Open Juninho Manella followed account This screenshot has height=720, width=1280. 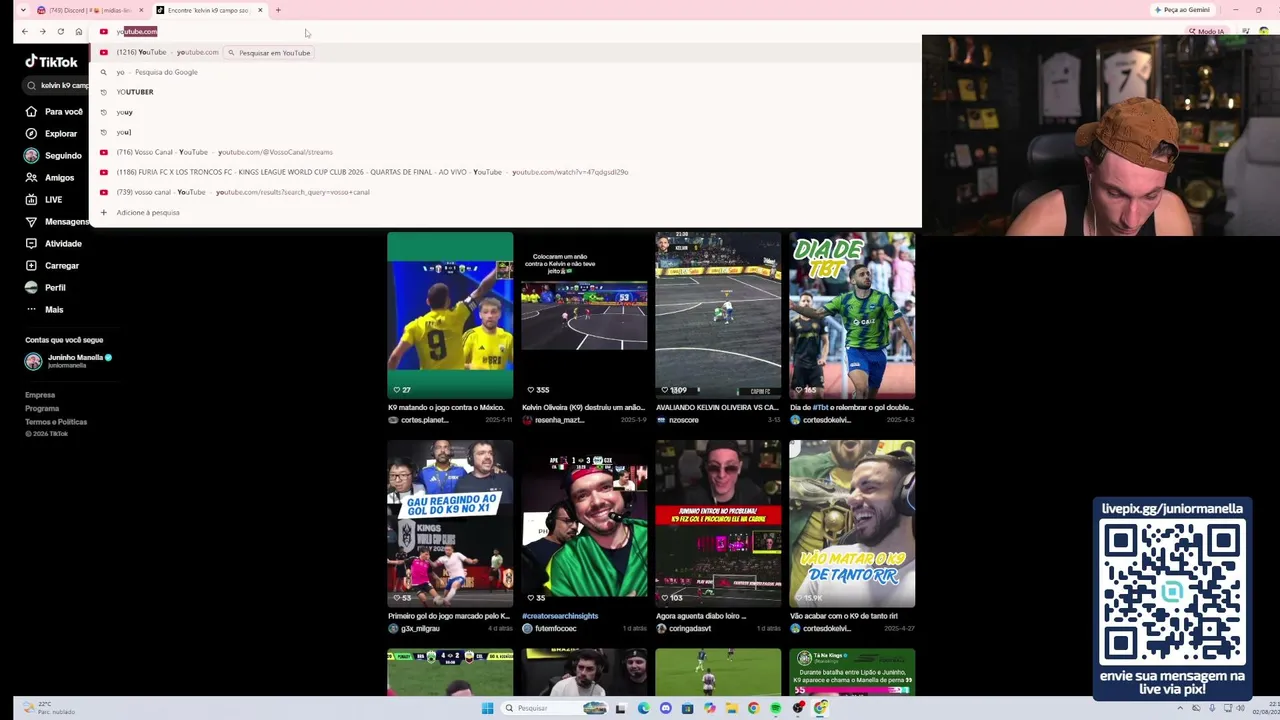point(68,360)
